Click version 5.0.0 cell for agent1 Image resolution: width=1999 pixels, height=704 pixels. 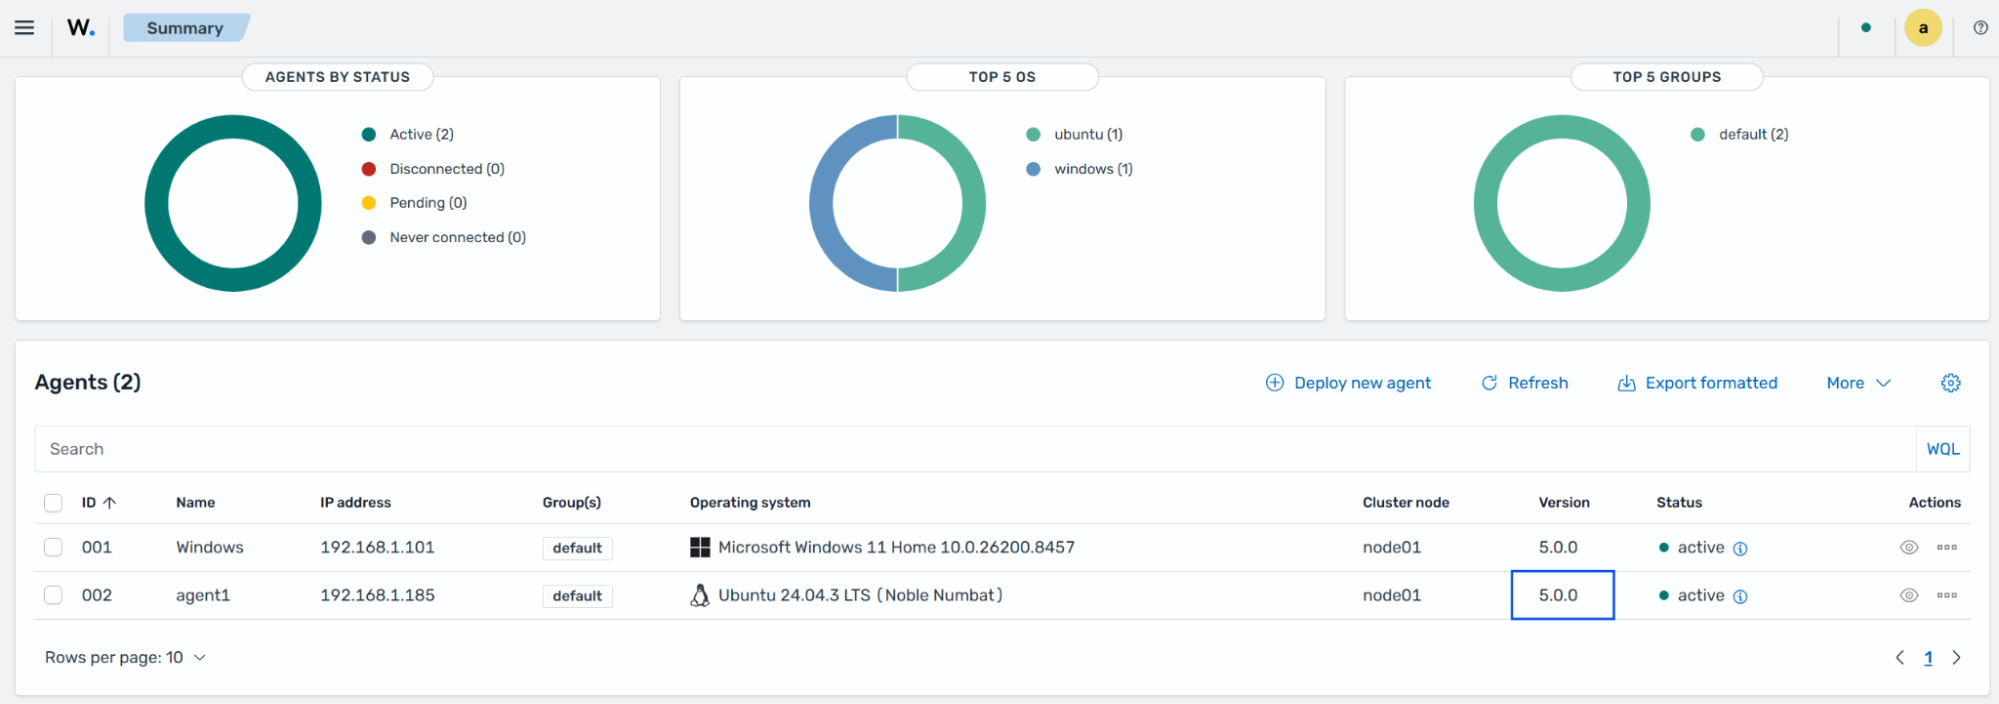point(1562,595)
